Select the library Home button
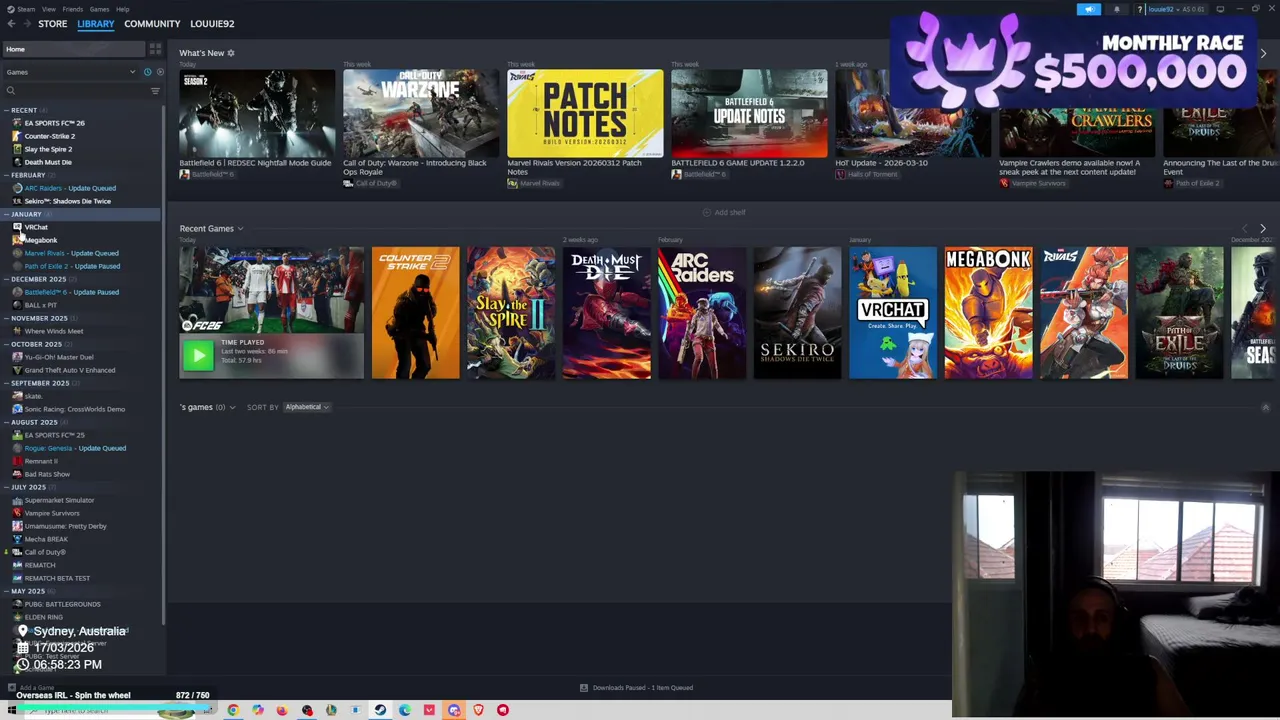The image size is (1280, 720). (x=73, y=49)
